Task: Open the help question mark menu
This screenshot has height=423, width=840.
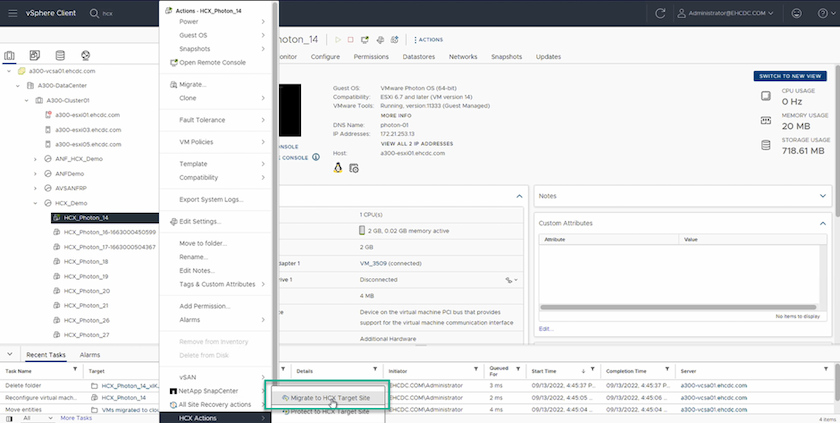Action: pyautogui.click(x=826, y=14)
